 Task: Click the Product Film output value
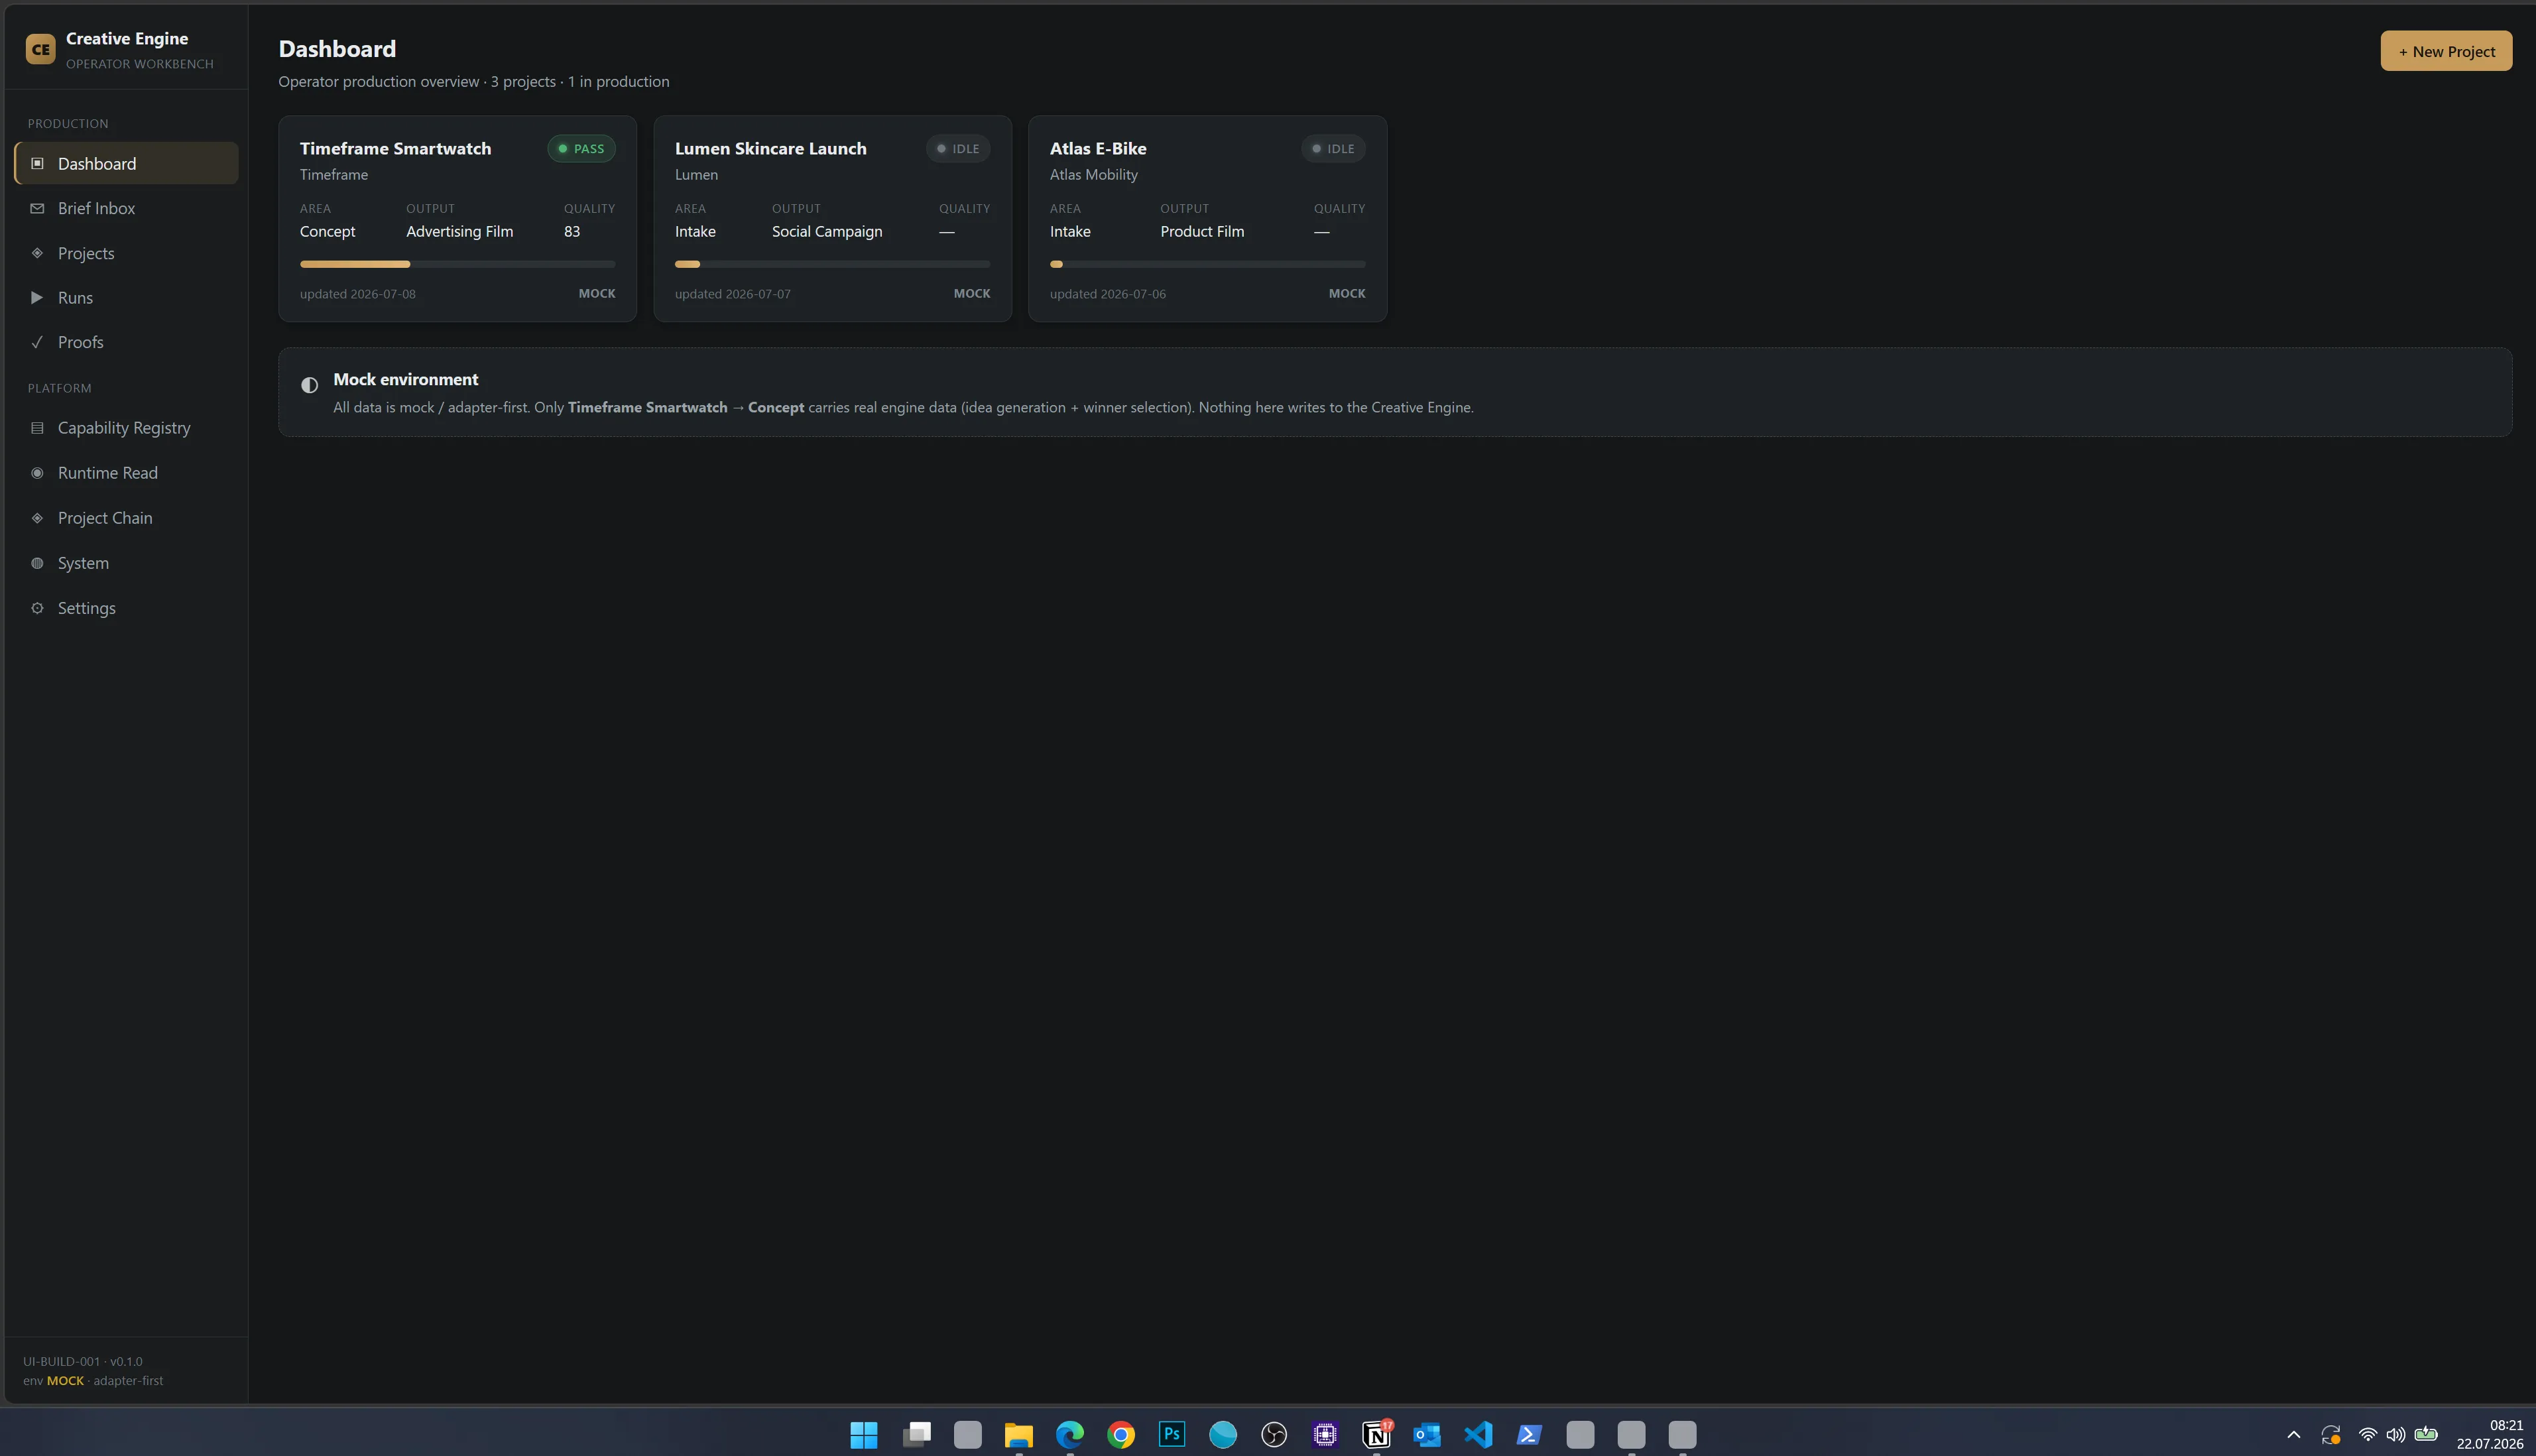coord(1202,231)
